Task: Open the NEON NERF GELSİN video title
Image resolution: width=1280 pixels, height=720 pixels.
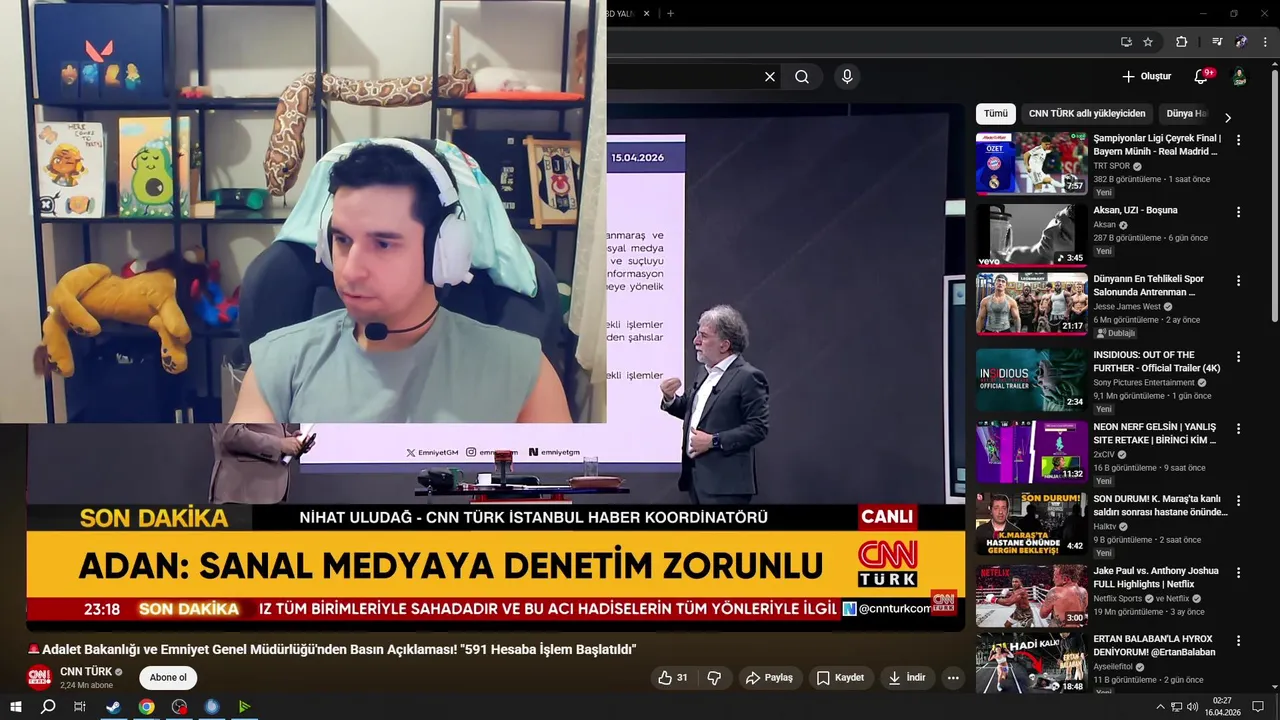Action: (x=1155, y=433)
